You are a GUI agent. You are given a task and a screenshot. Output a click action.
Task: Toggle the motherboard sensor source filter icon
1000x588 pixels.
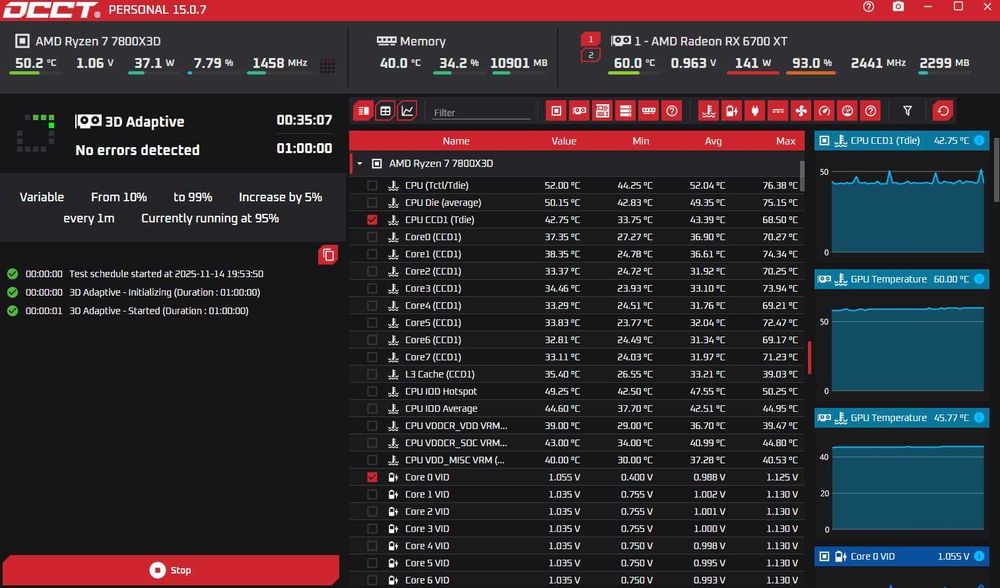point(602,111)
